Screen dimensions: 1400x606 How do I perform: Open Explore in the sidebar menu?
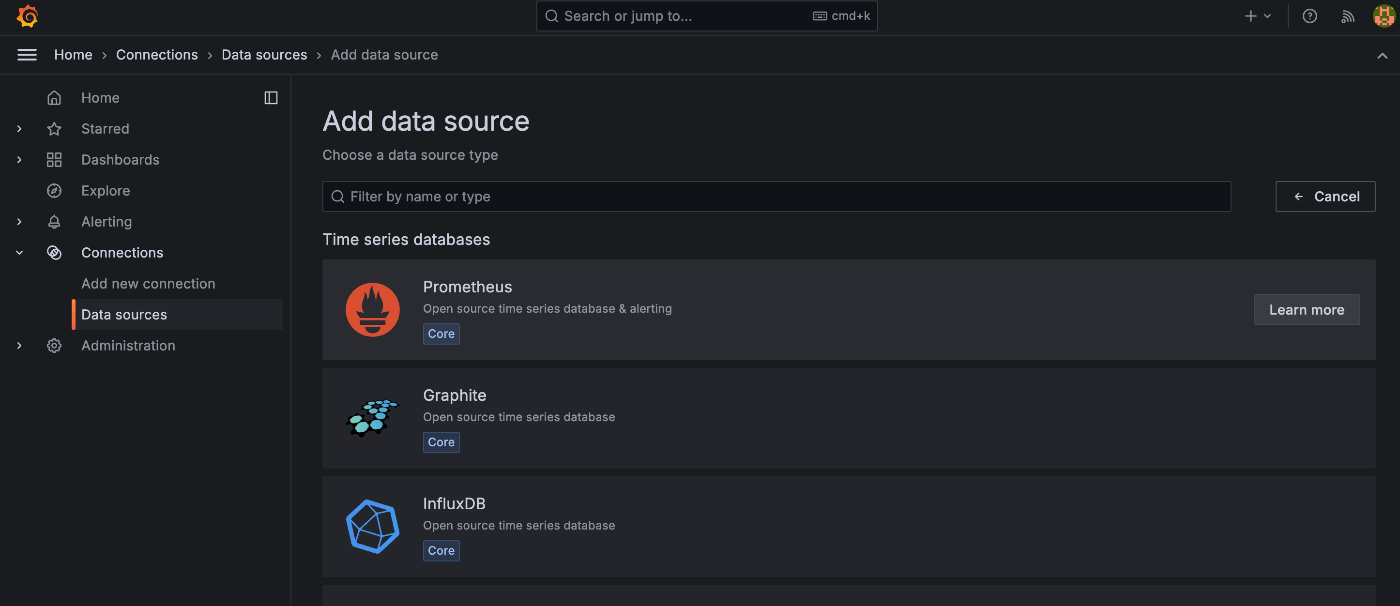tap(106, 191)
